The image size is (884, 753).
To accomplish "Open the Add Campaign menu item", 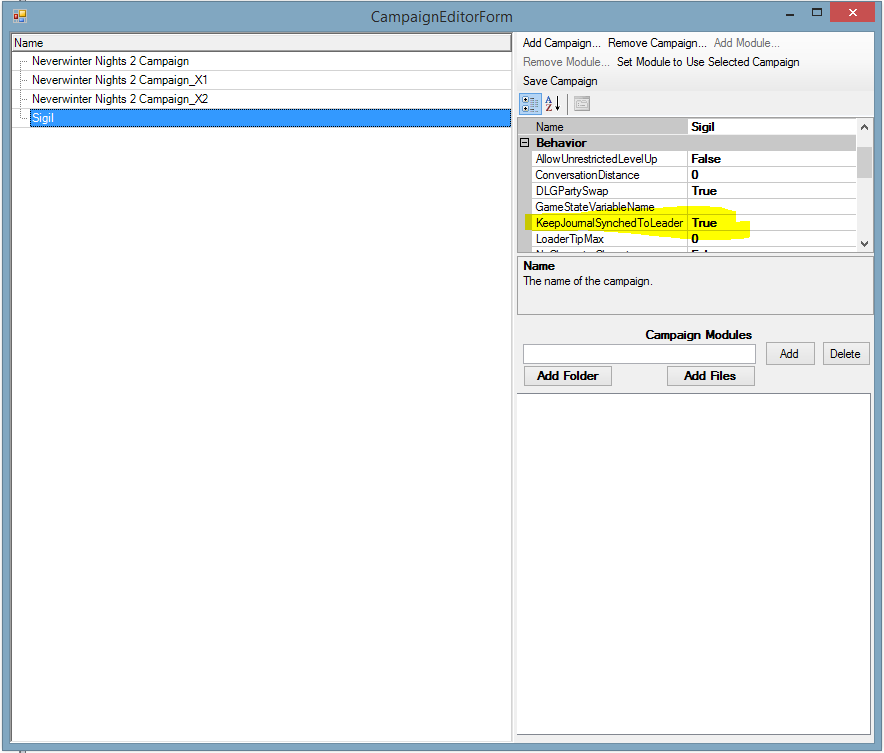I will [x=561, y=43].
